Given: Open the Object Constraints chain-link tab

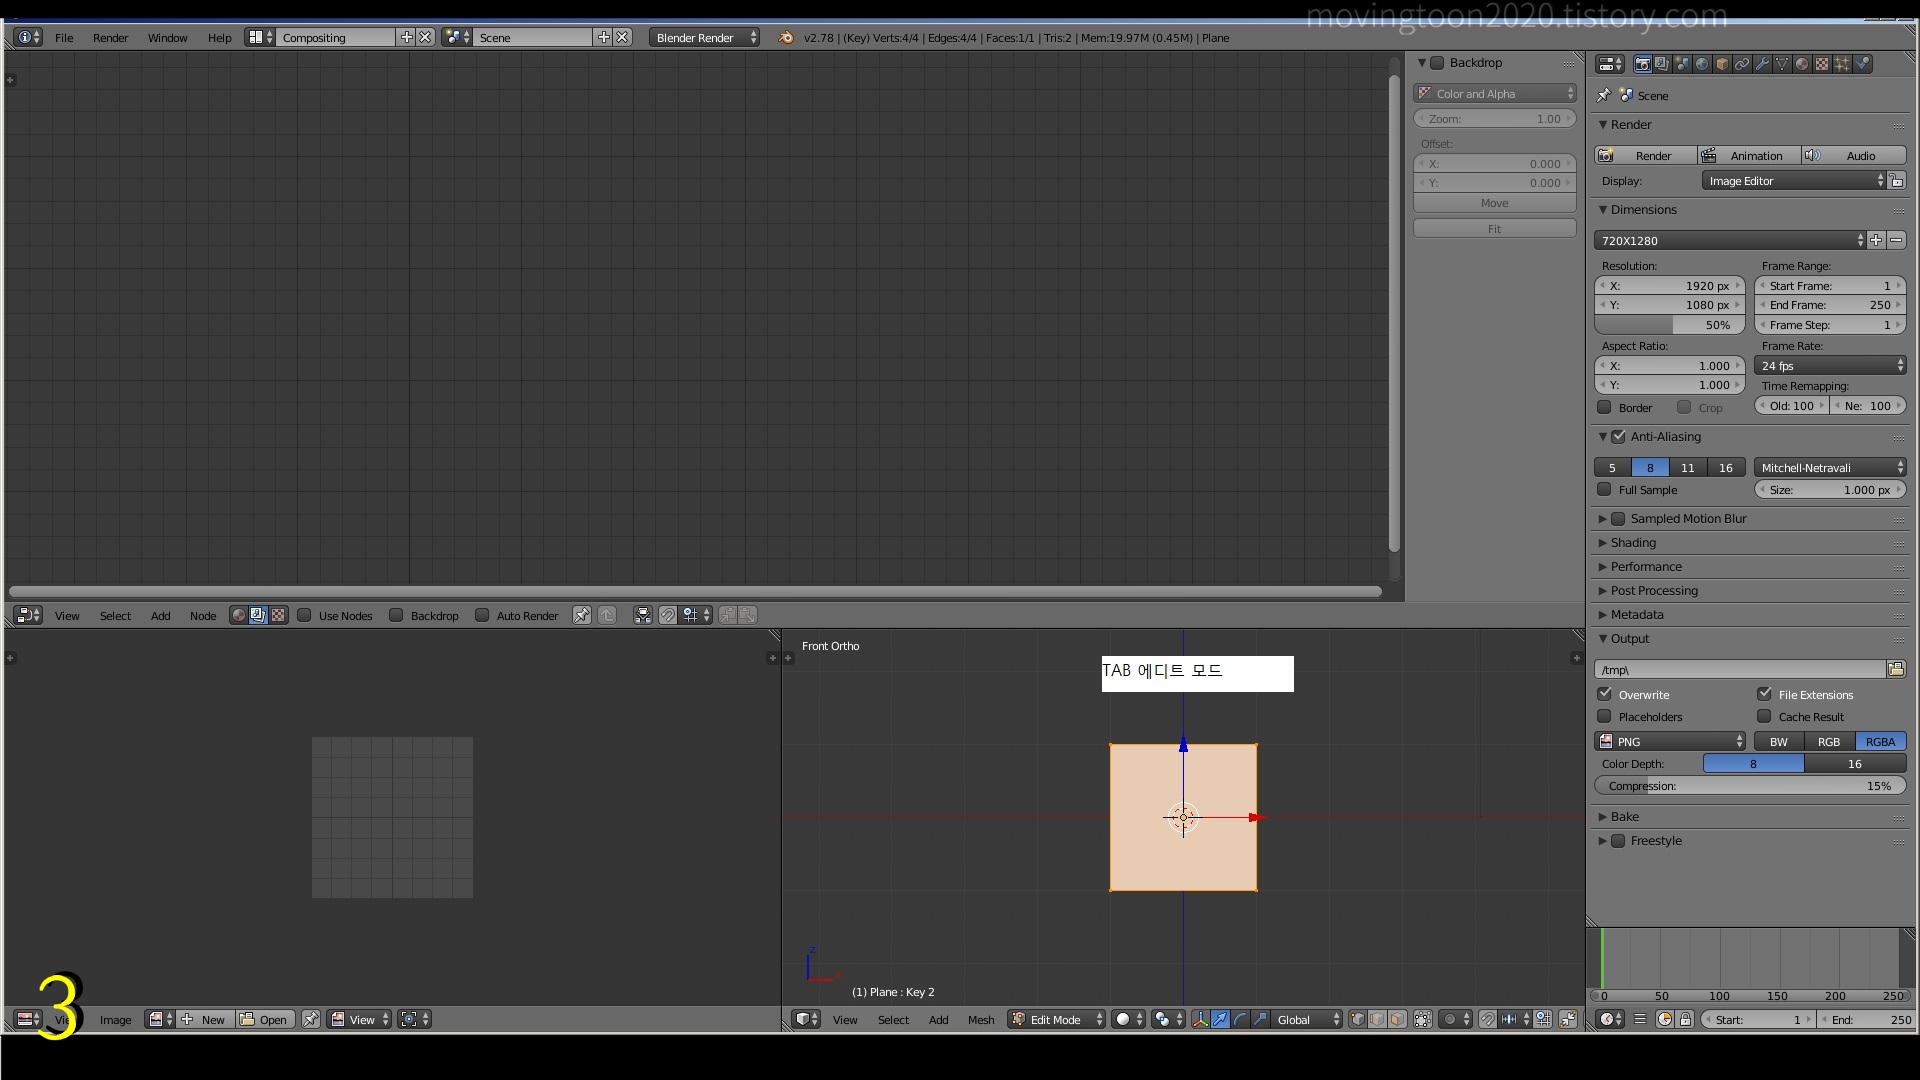Looking at the screenshot, I should (x=1742, y=64).
